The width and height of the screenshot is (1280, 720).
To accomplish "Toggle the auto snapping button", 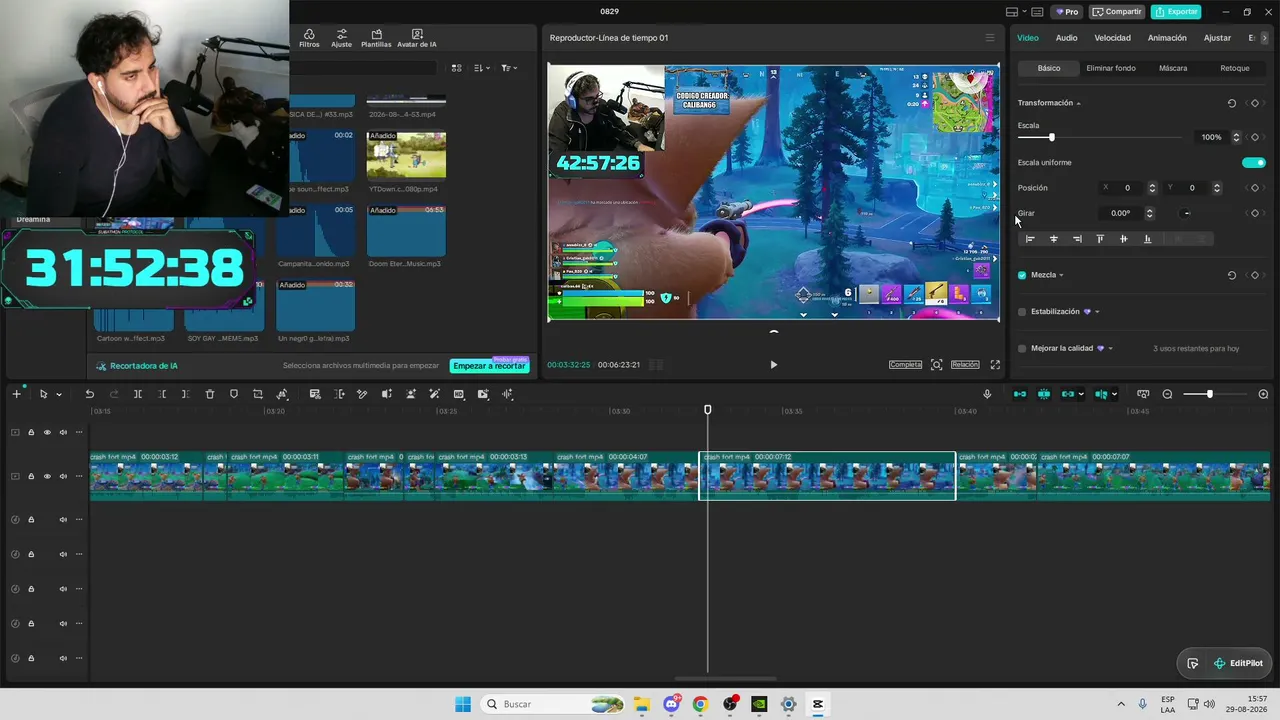I will pyautogui.click(x=1044, y=394).
